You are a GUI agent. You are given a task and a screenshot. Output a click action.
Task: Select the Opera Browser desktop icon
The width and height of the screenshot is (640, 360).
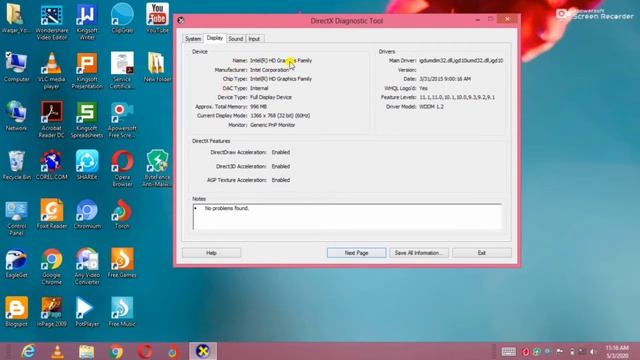[x=122, y=169]
